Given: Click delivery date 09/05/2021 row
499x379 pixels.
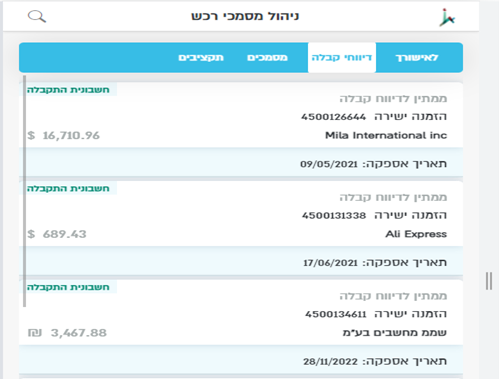Looking at the screenshot, I should coord(241,162).
